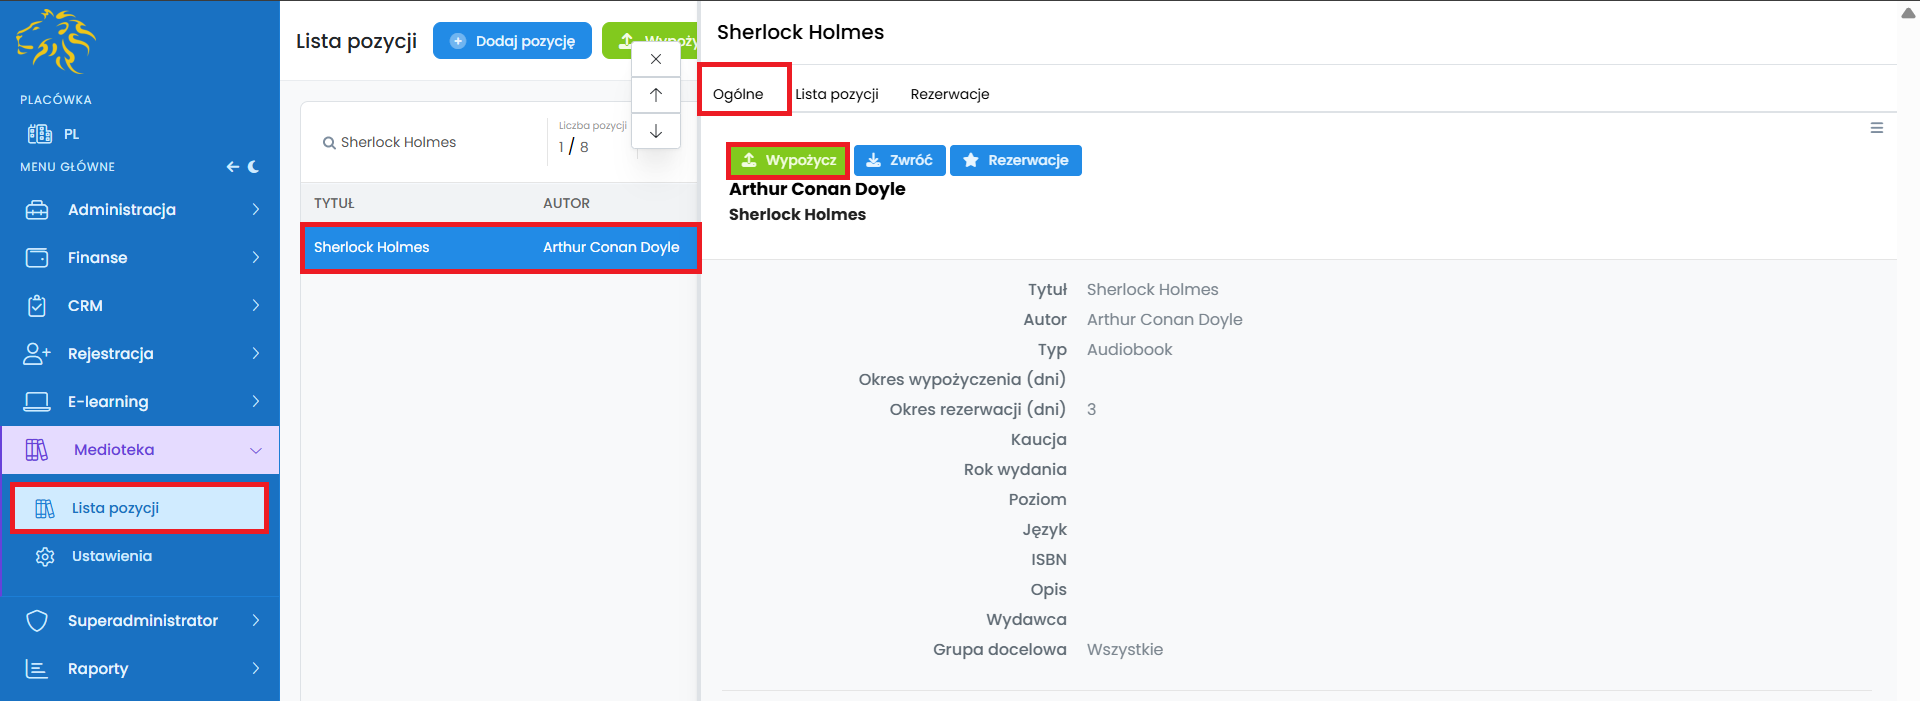Select the Sherlock Holmes row in the list

[x=500, y=247]
